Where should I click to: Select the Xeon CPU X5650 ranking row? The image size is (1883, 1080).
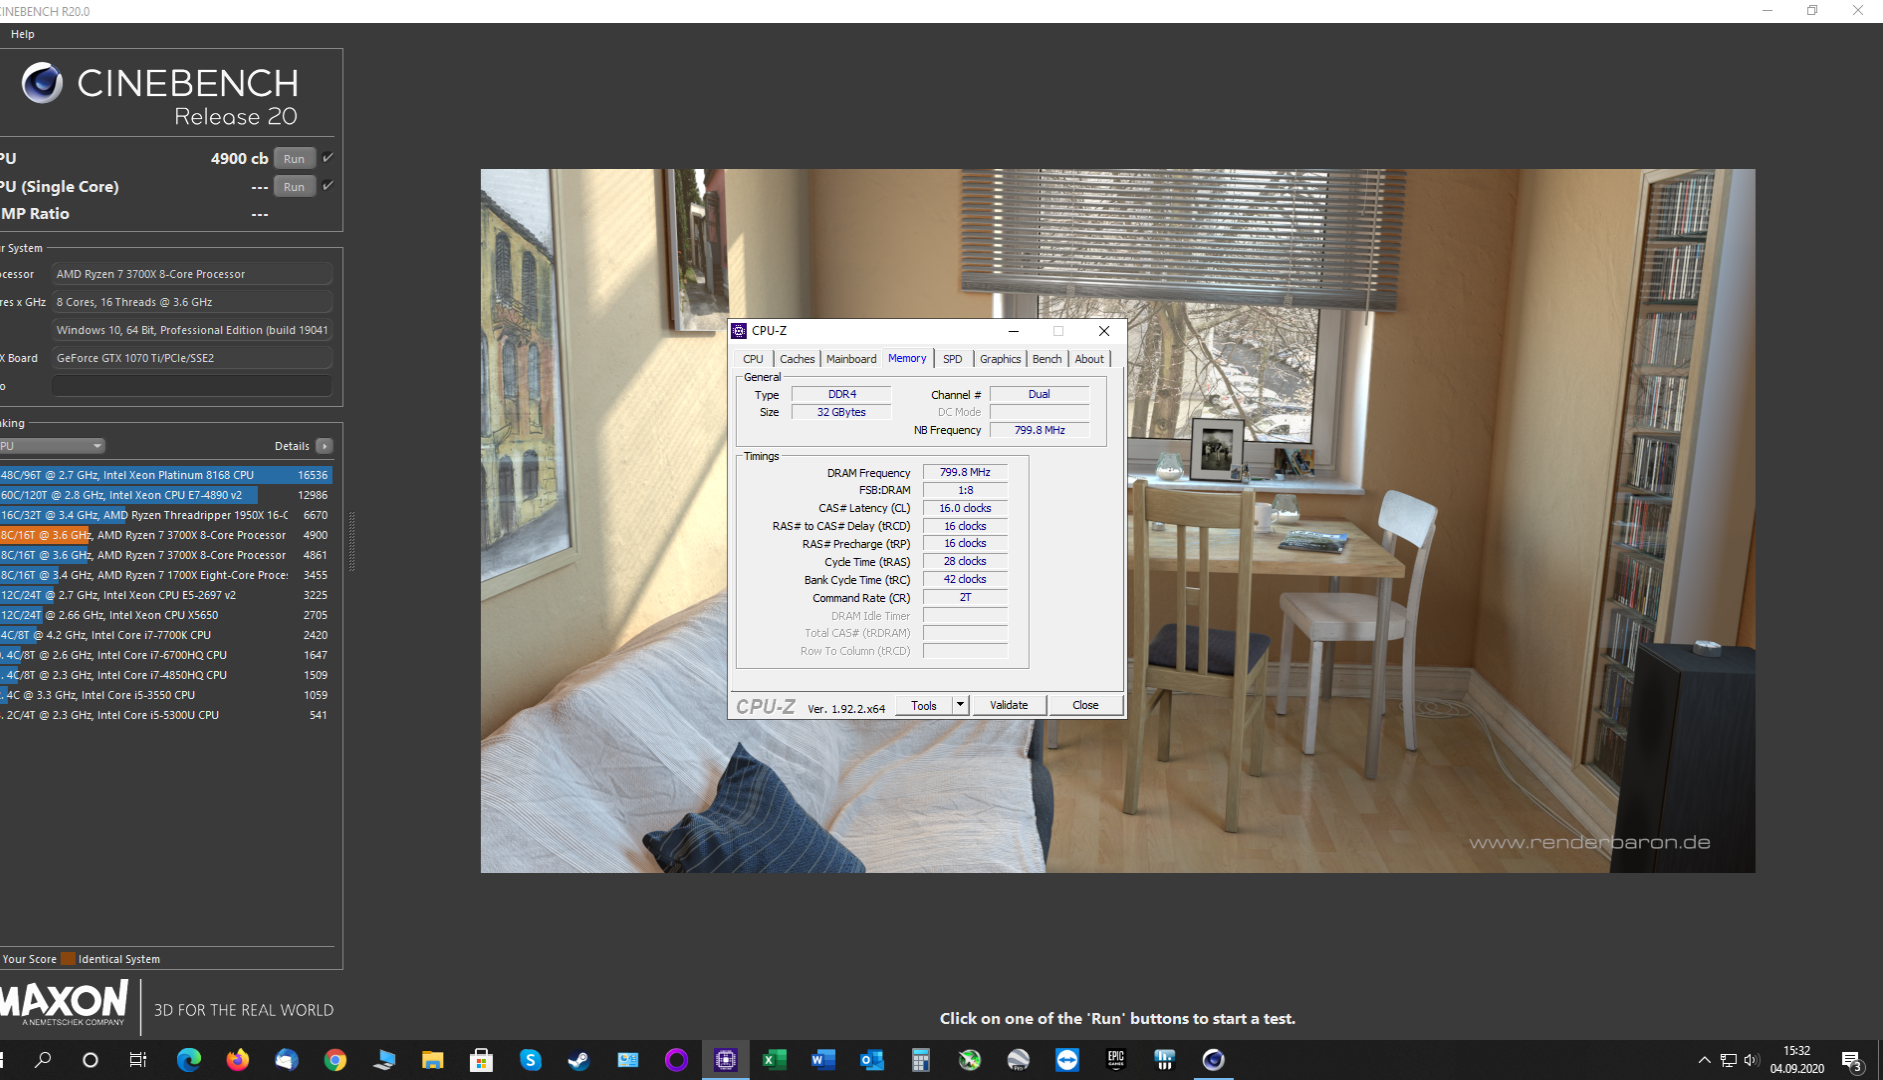click(x=166, y=615)
